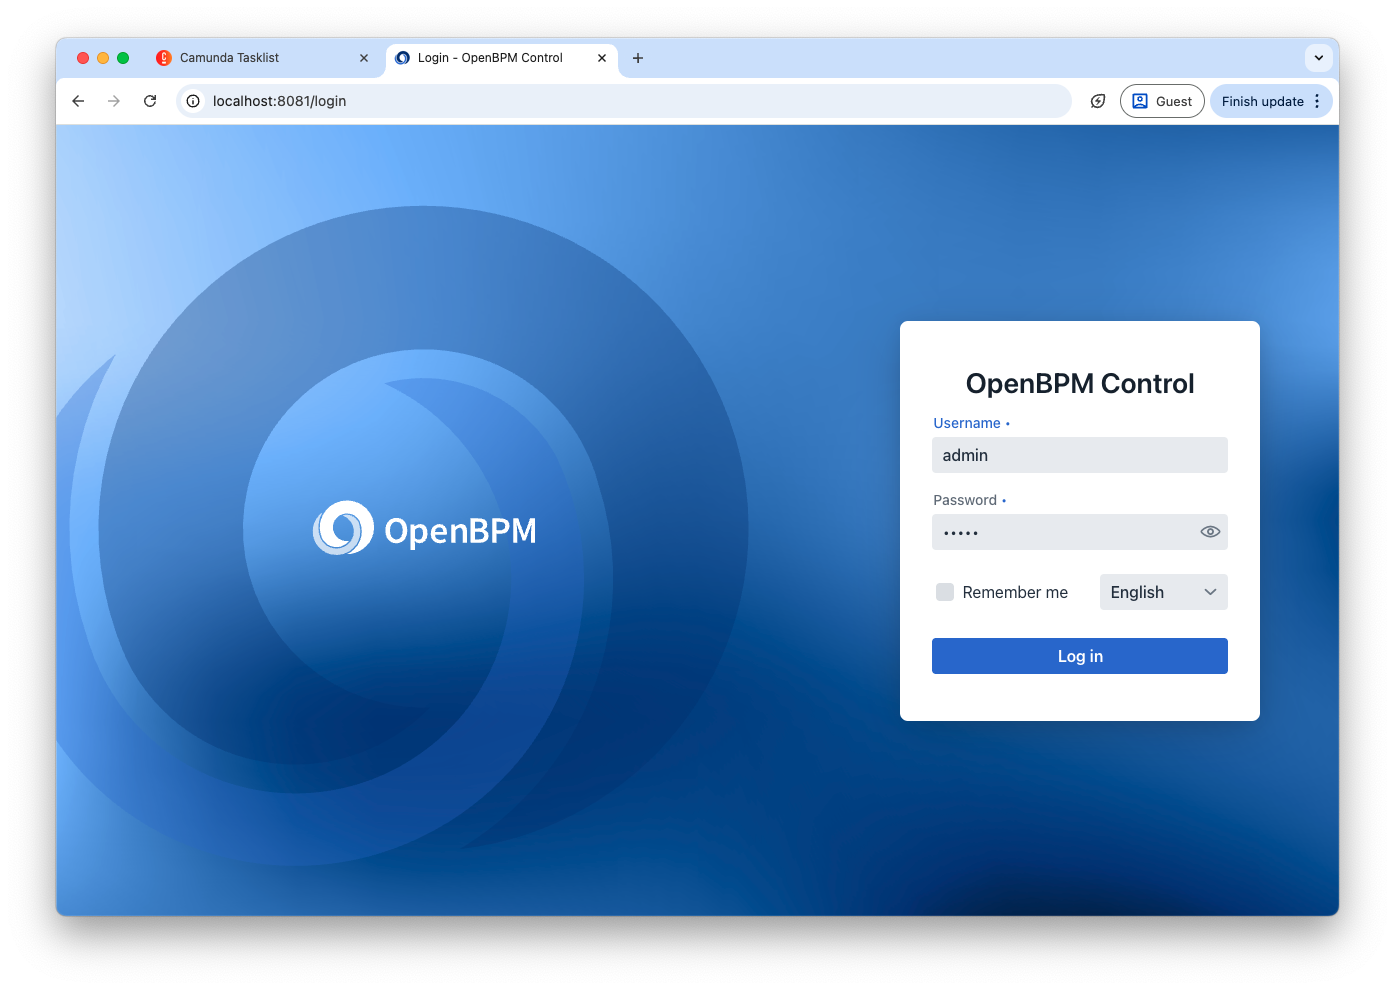This screenshot has width=1395, height=990.
Task: Close the Camunda Tasklist tab
Action: (364, 58)
